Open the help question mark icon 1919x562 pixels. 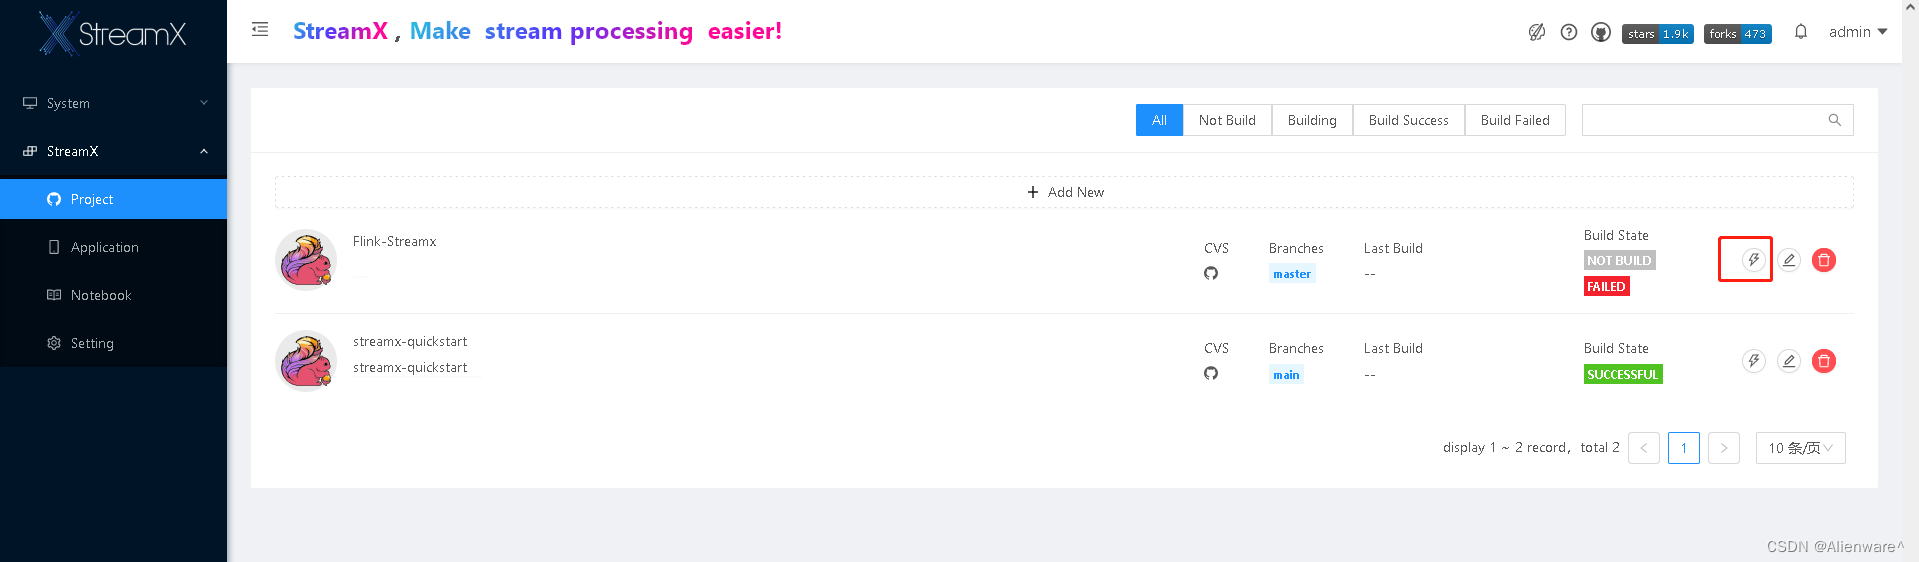1569,32
